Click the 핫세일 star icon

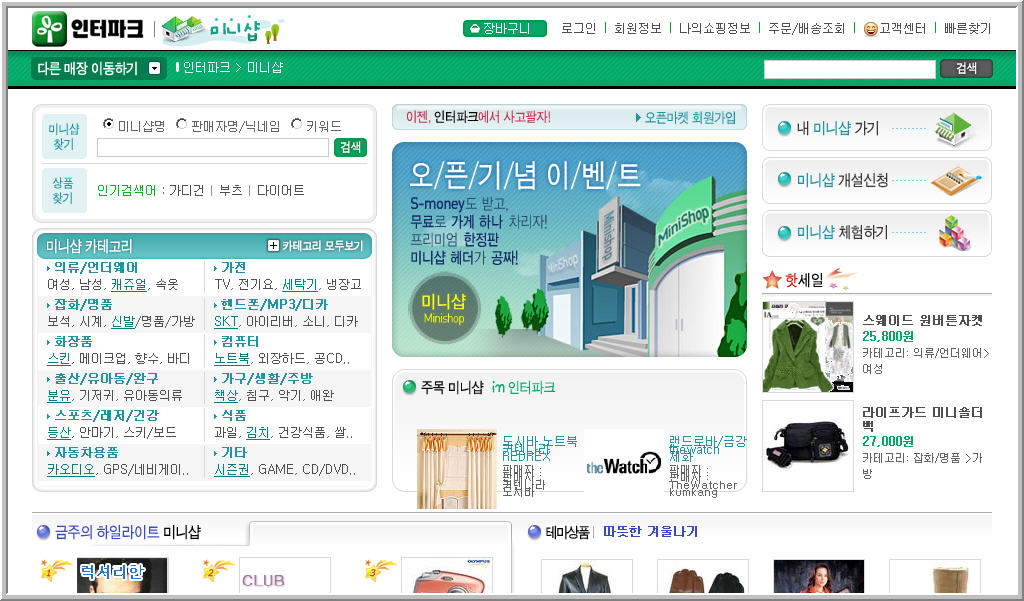click(770, 279)
